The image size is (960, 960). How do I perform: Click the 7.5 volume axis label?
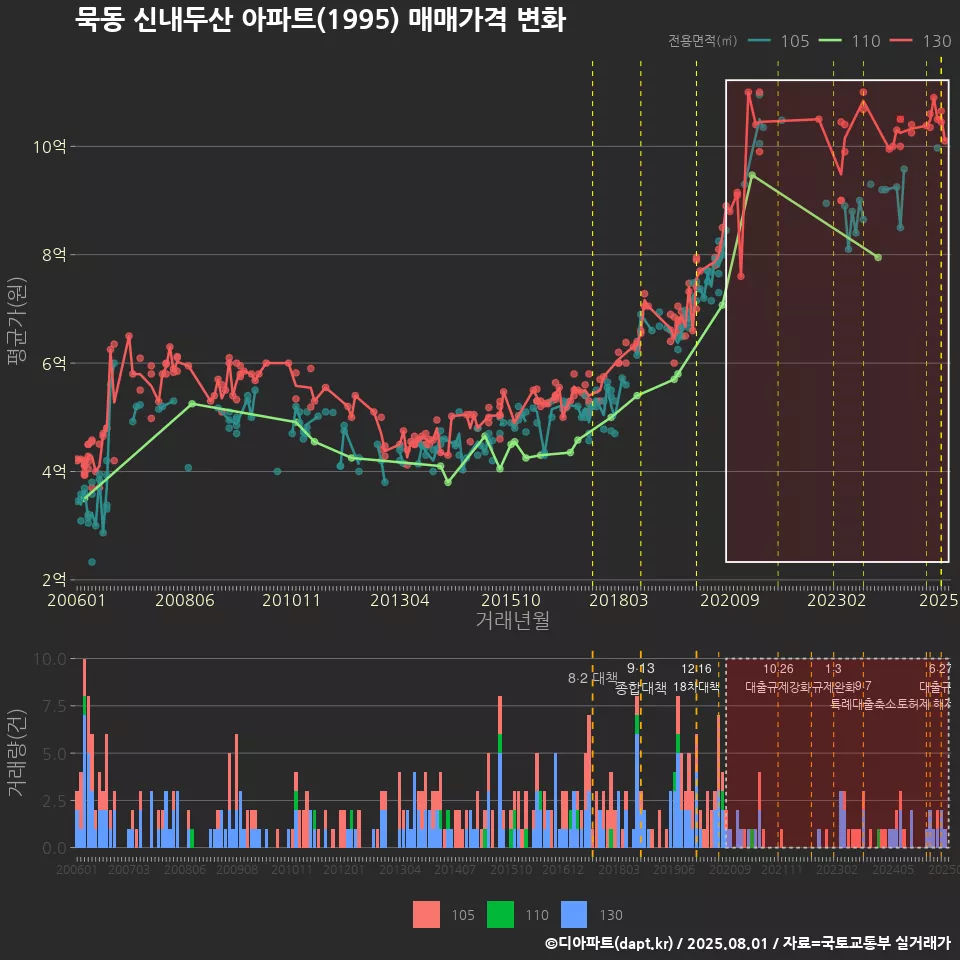pyautogui.click(x=54, y=707)
